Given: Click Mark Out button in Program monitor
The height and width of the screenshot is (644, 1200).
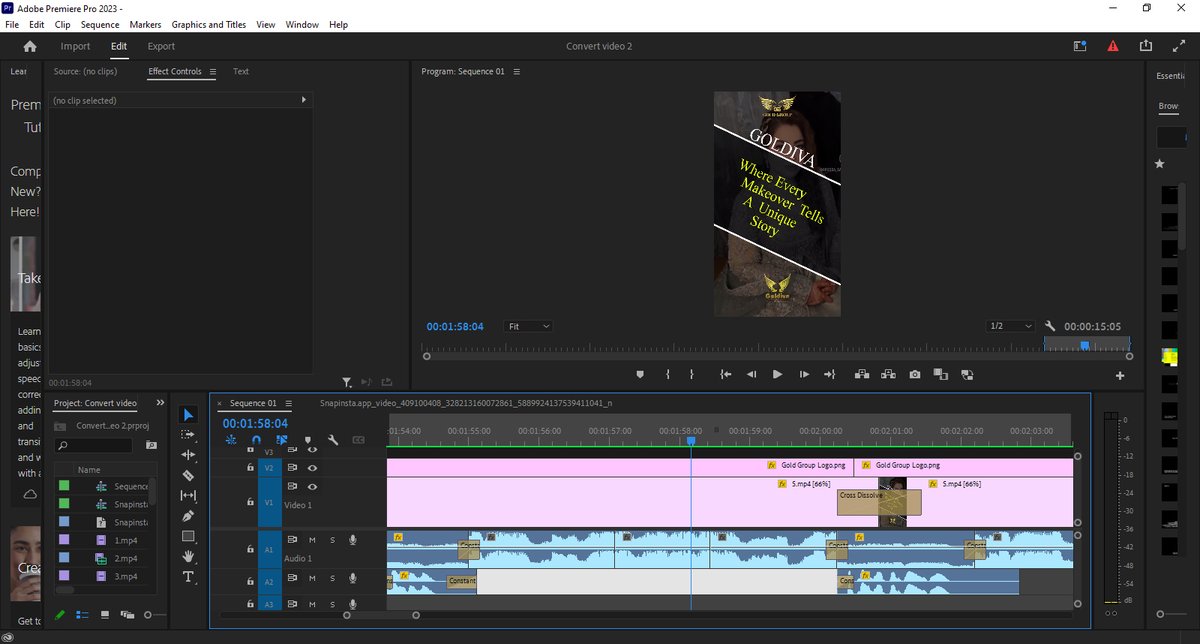Looking at the screenshot, I should pyautogui.click(x=691, y=375).
